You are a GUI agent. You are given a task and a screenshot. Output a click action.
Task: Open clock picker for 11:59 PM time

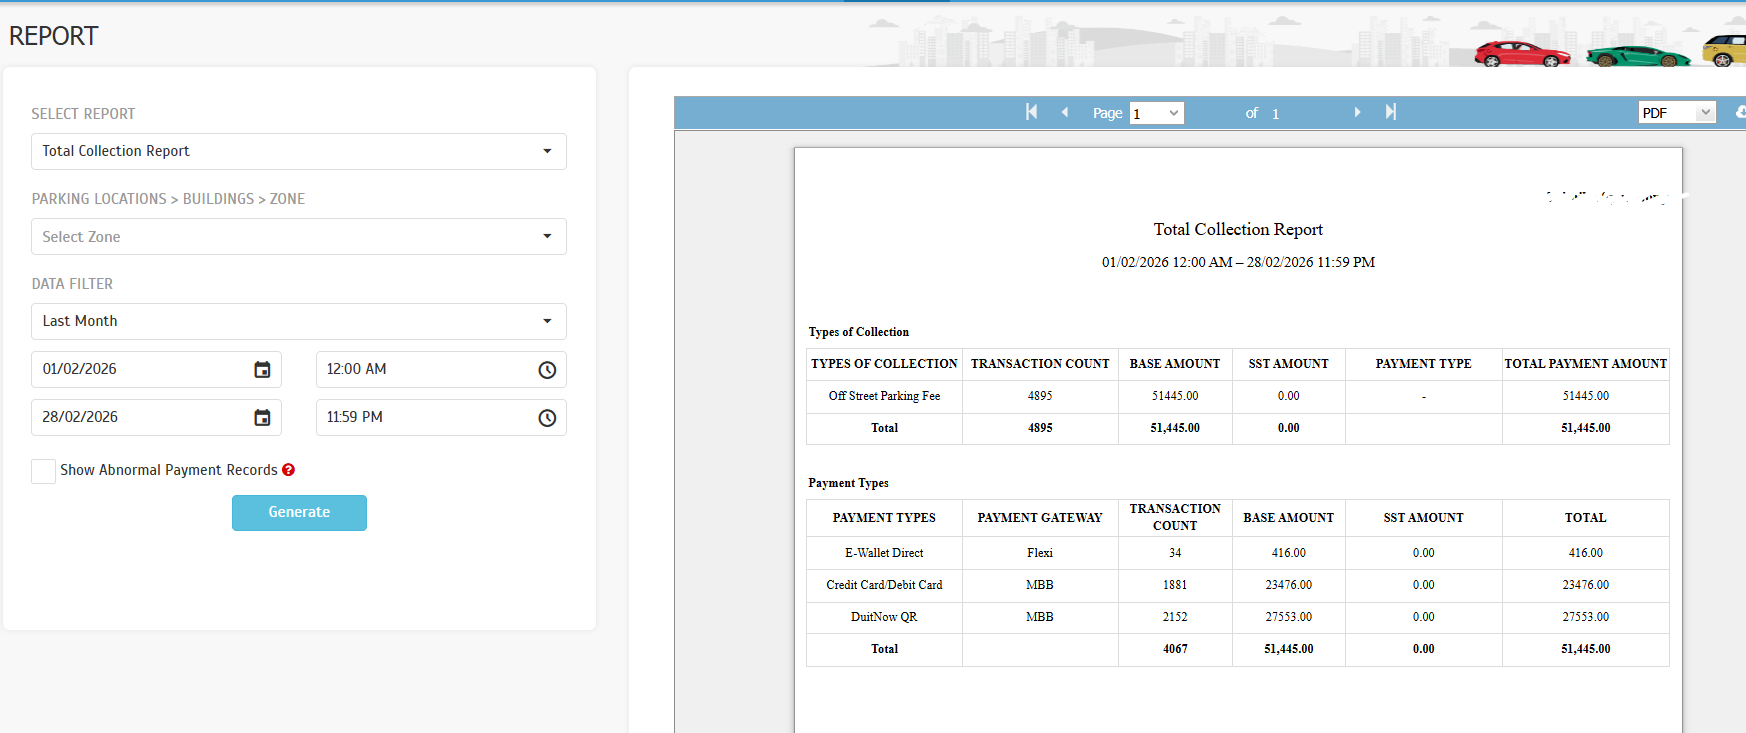point(547,418)
